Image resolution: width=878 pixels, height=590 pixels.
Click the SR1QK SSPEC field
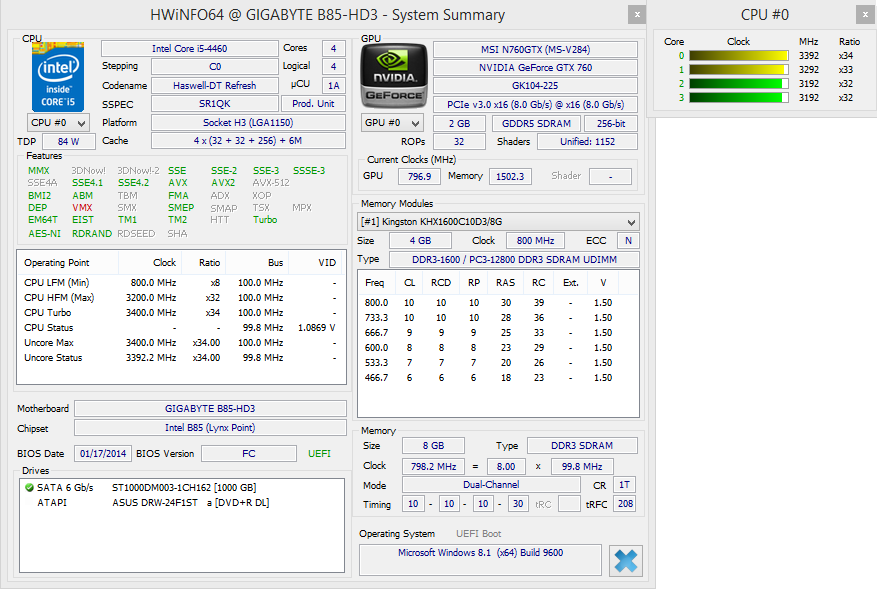[x=214, y=104]
